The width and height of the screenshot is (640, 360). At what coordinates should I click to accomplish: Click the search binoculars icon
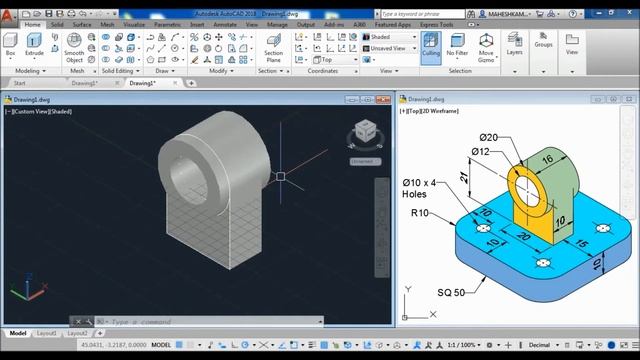471,14
